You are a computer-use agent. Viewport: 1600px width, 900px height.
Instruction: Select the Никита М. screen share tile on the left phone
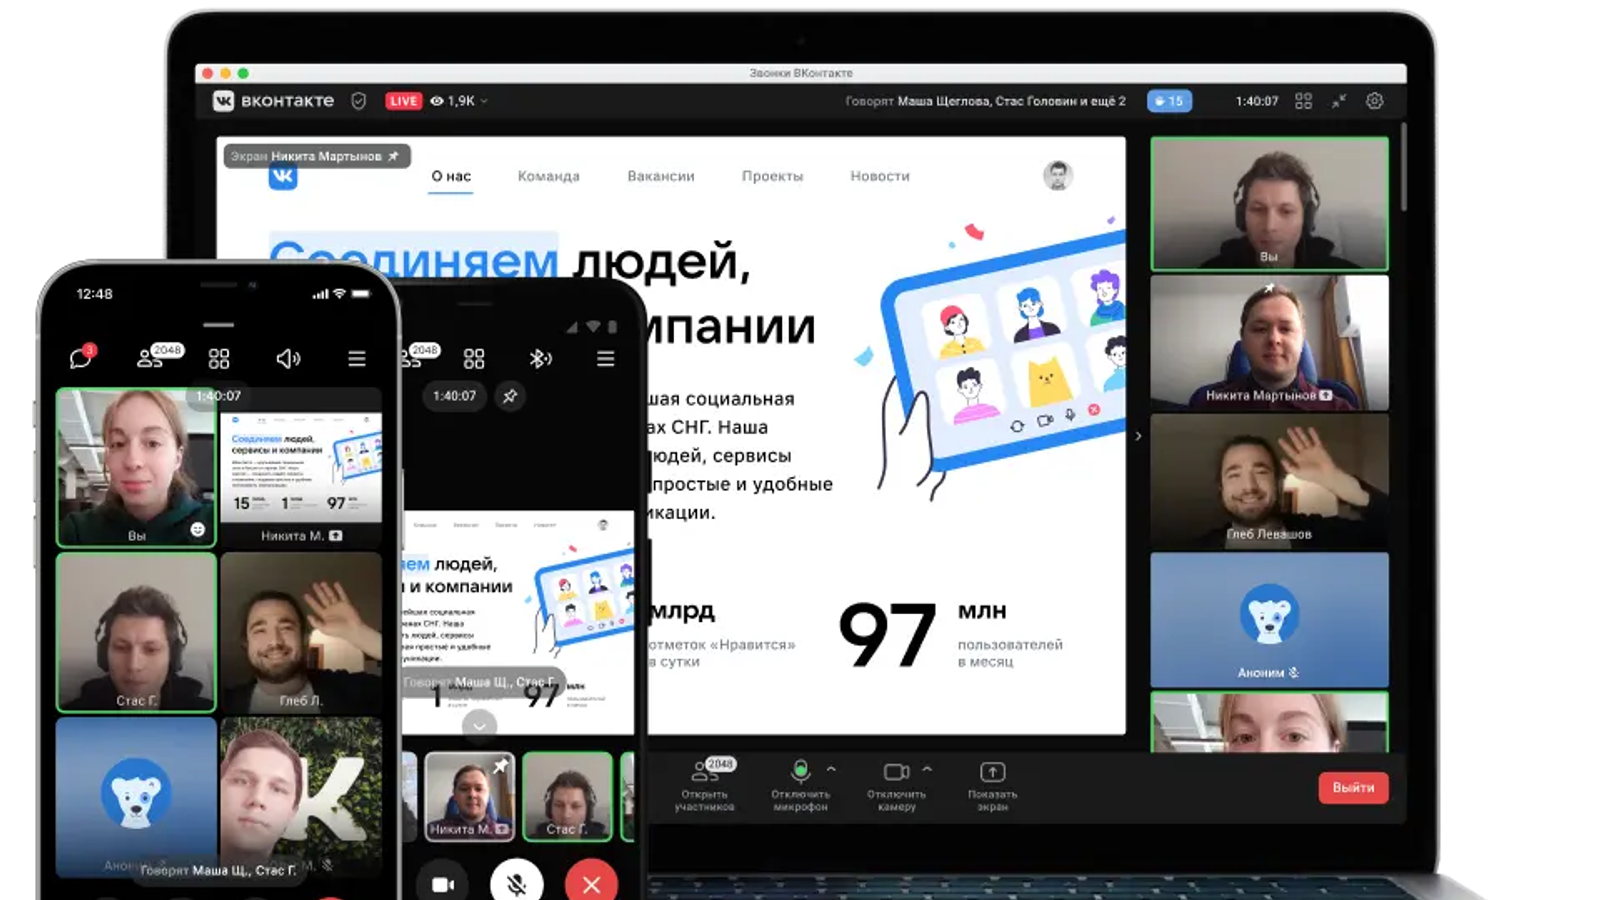coord(301,468)
